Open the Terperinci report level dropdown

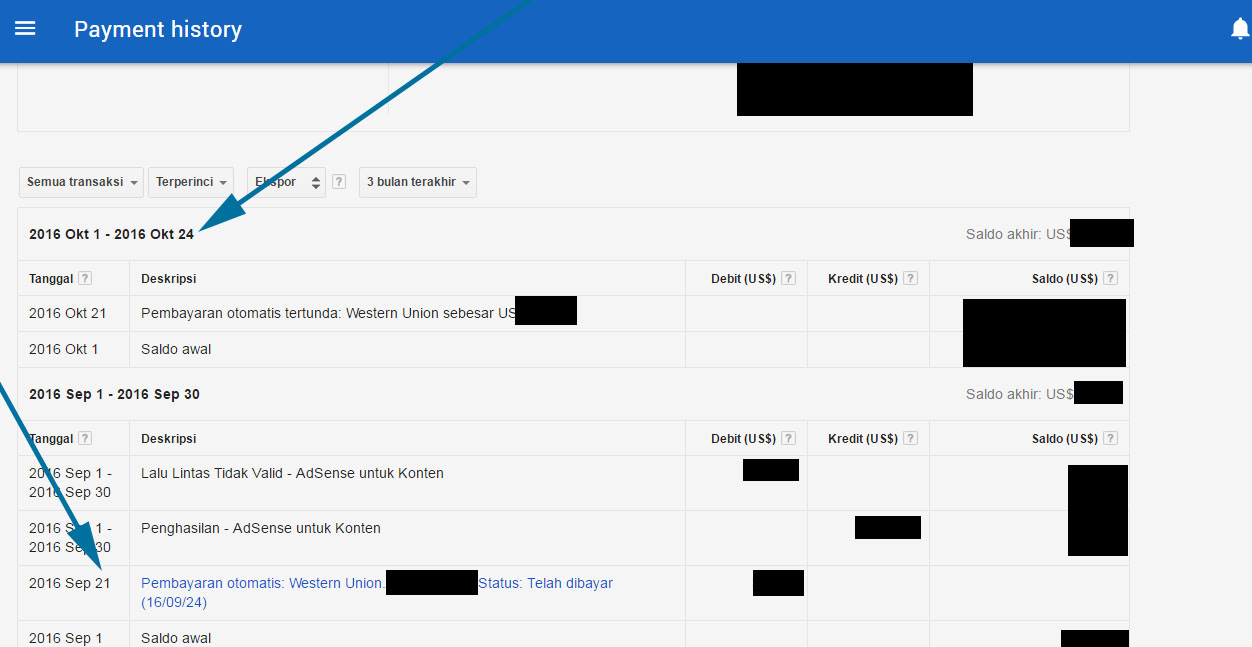point(191,182)
